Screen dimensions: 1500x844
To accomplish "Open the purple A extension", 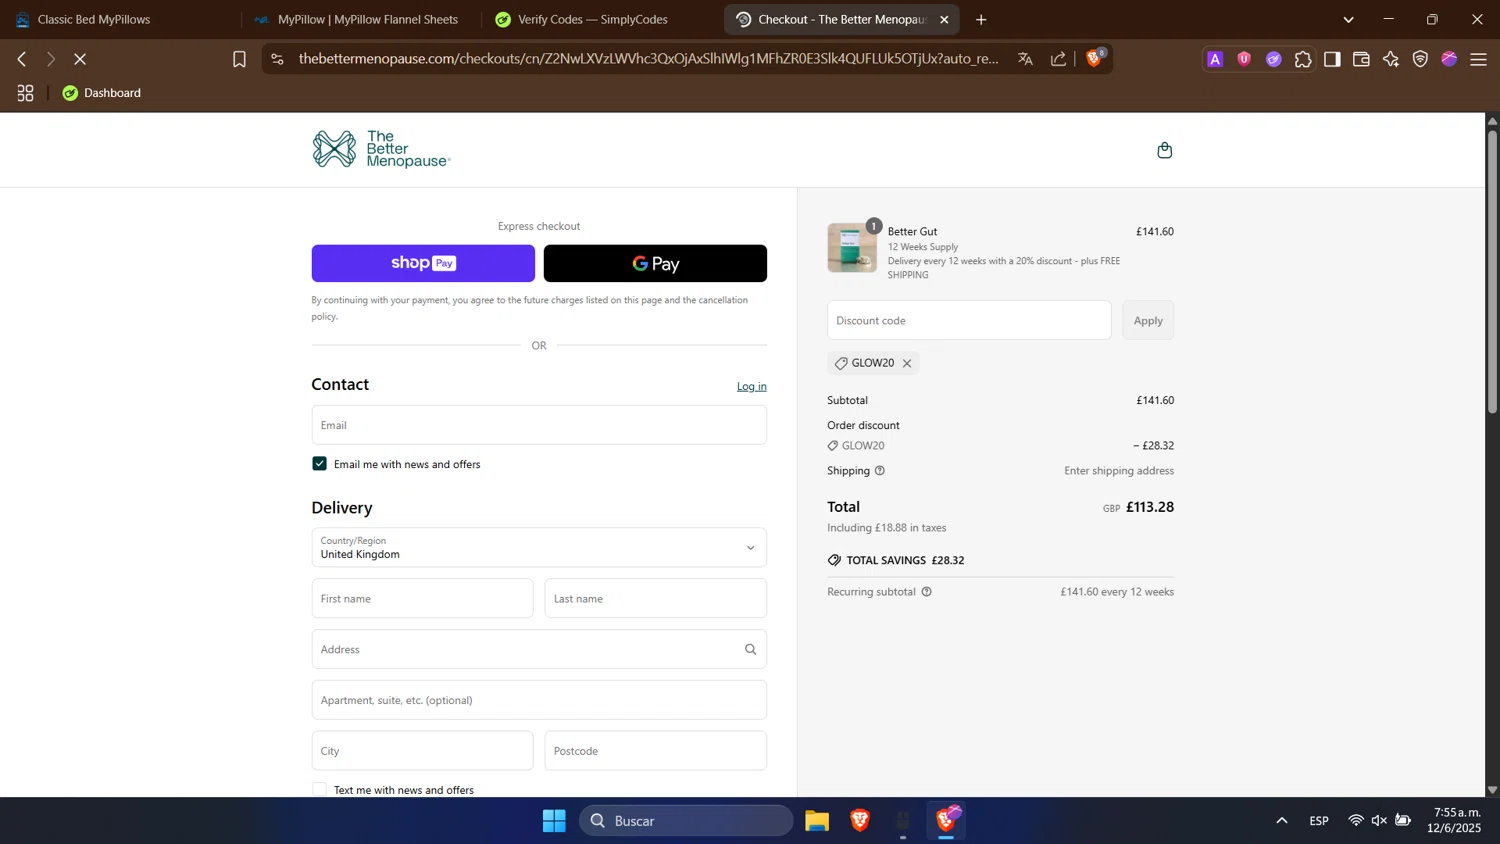I will [1215, 59].
